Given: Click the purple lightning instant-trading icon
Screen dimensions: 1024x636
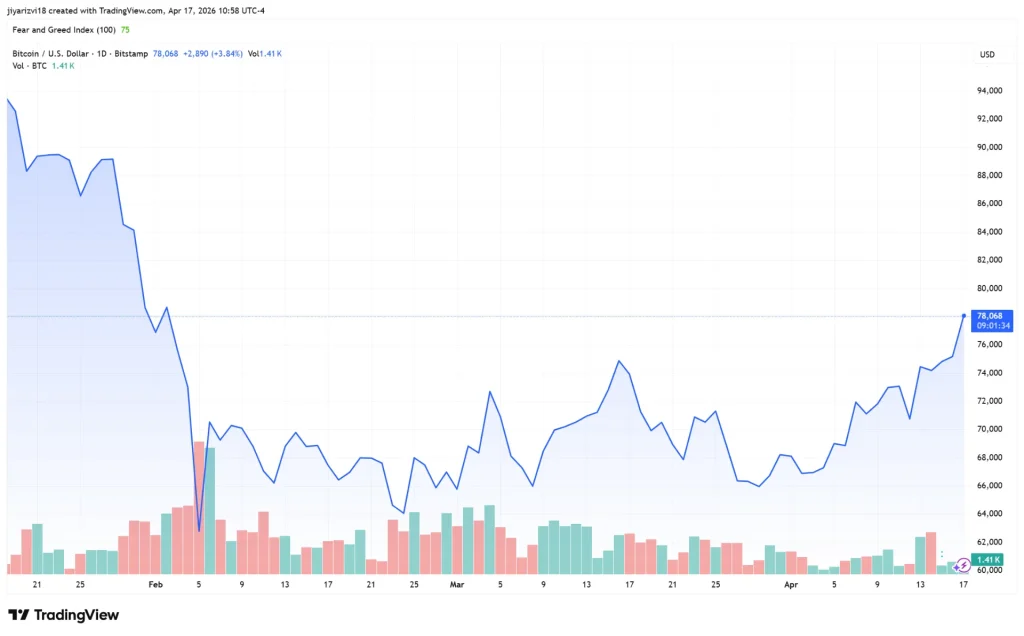Looking at the screenshot, I should click(x=964, y=565).
